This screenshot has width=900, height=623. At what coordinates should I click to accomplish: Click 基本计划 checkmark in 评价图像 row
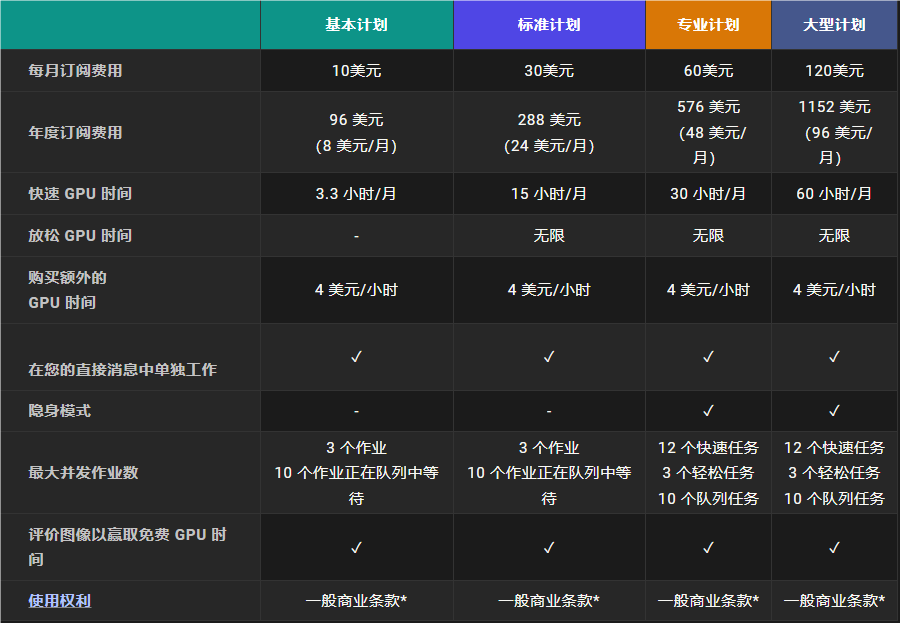356,547
